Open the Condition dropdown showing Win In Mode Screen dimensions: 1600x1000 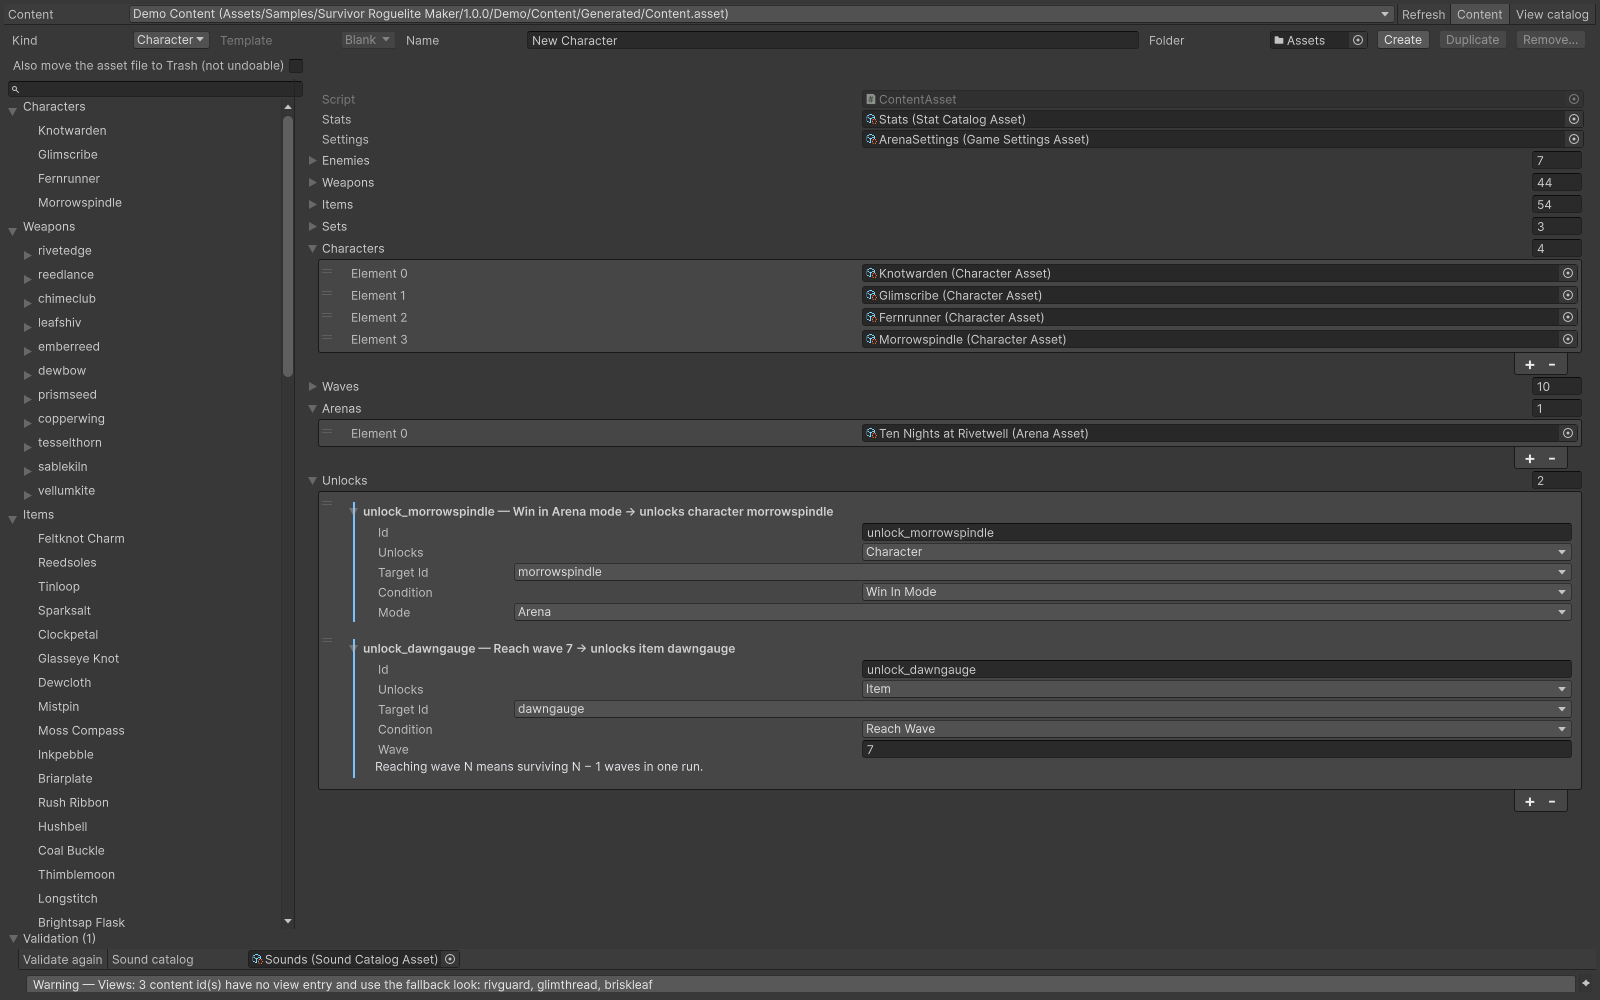coord(1216,592)
